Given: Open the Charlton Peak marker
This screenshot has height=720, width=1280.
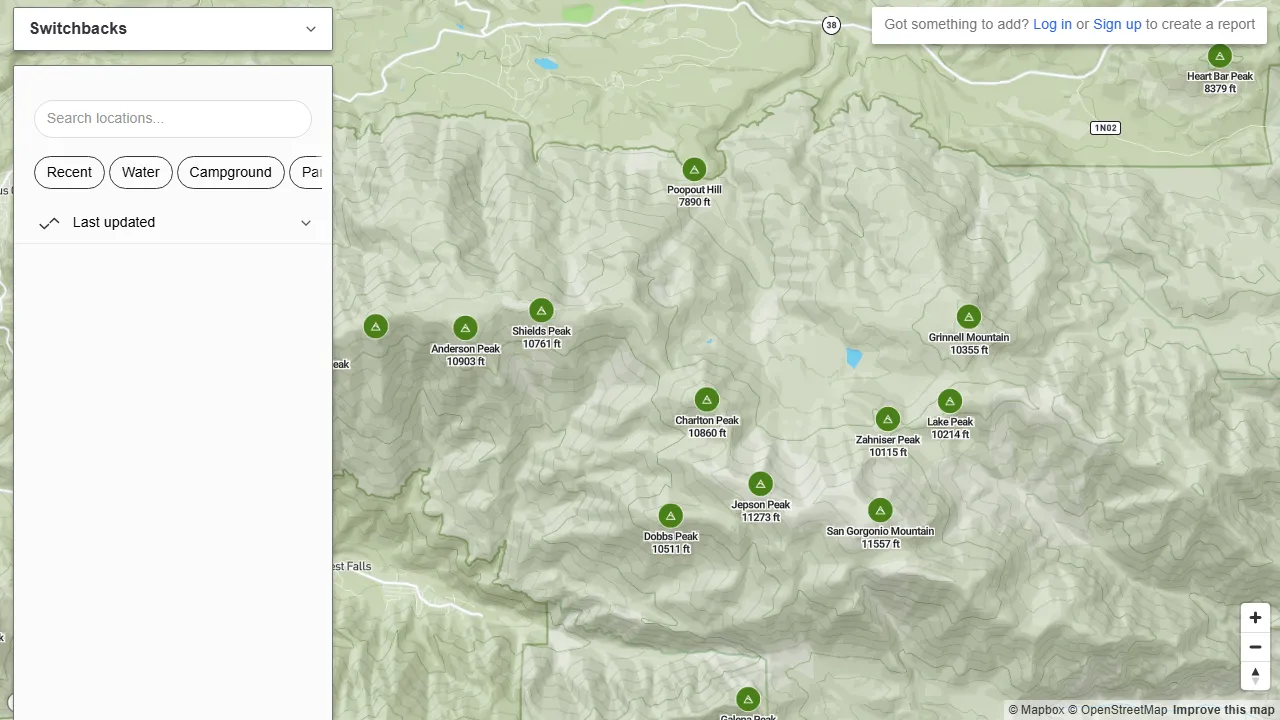Looking at the screenshot, I should (x=707, y=399).
